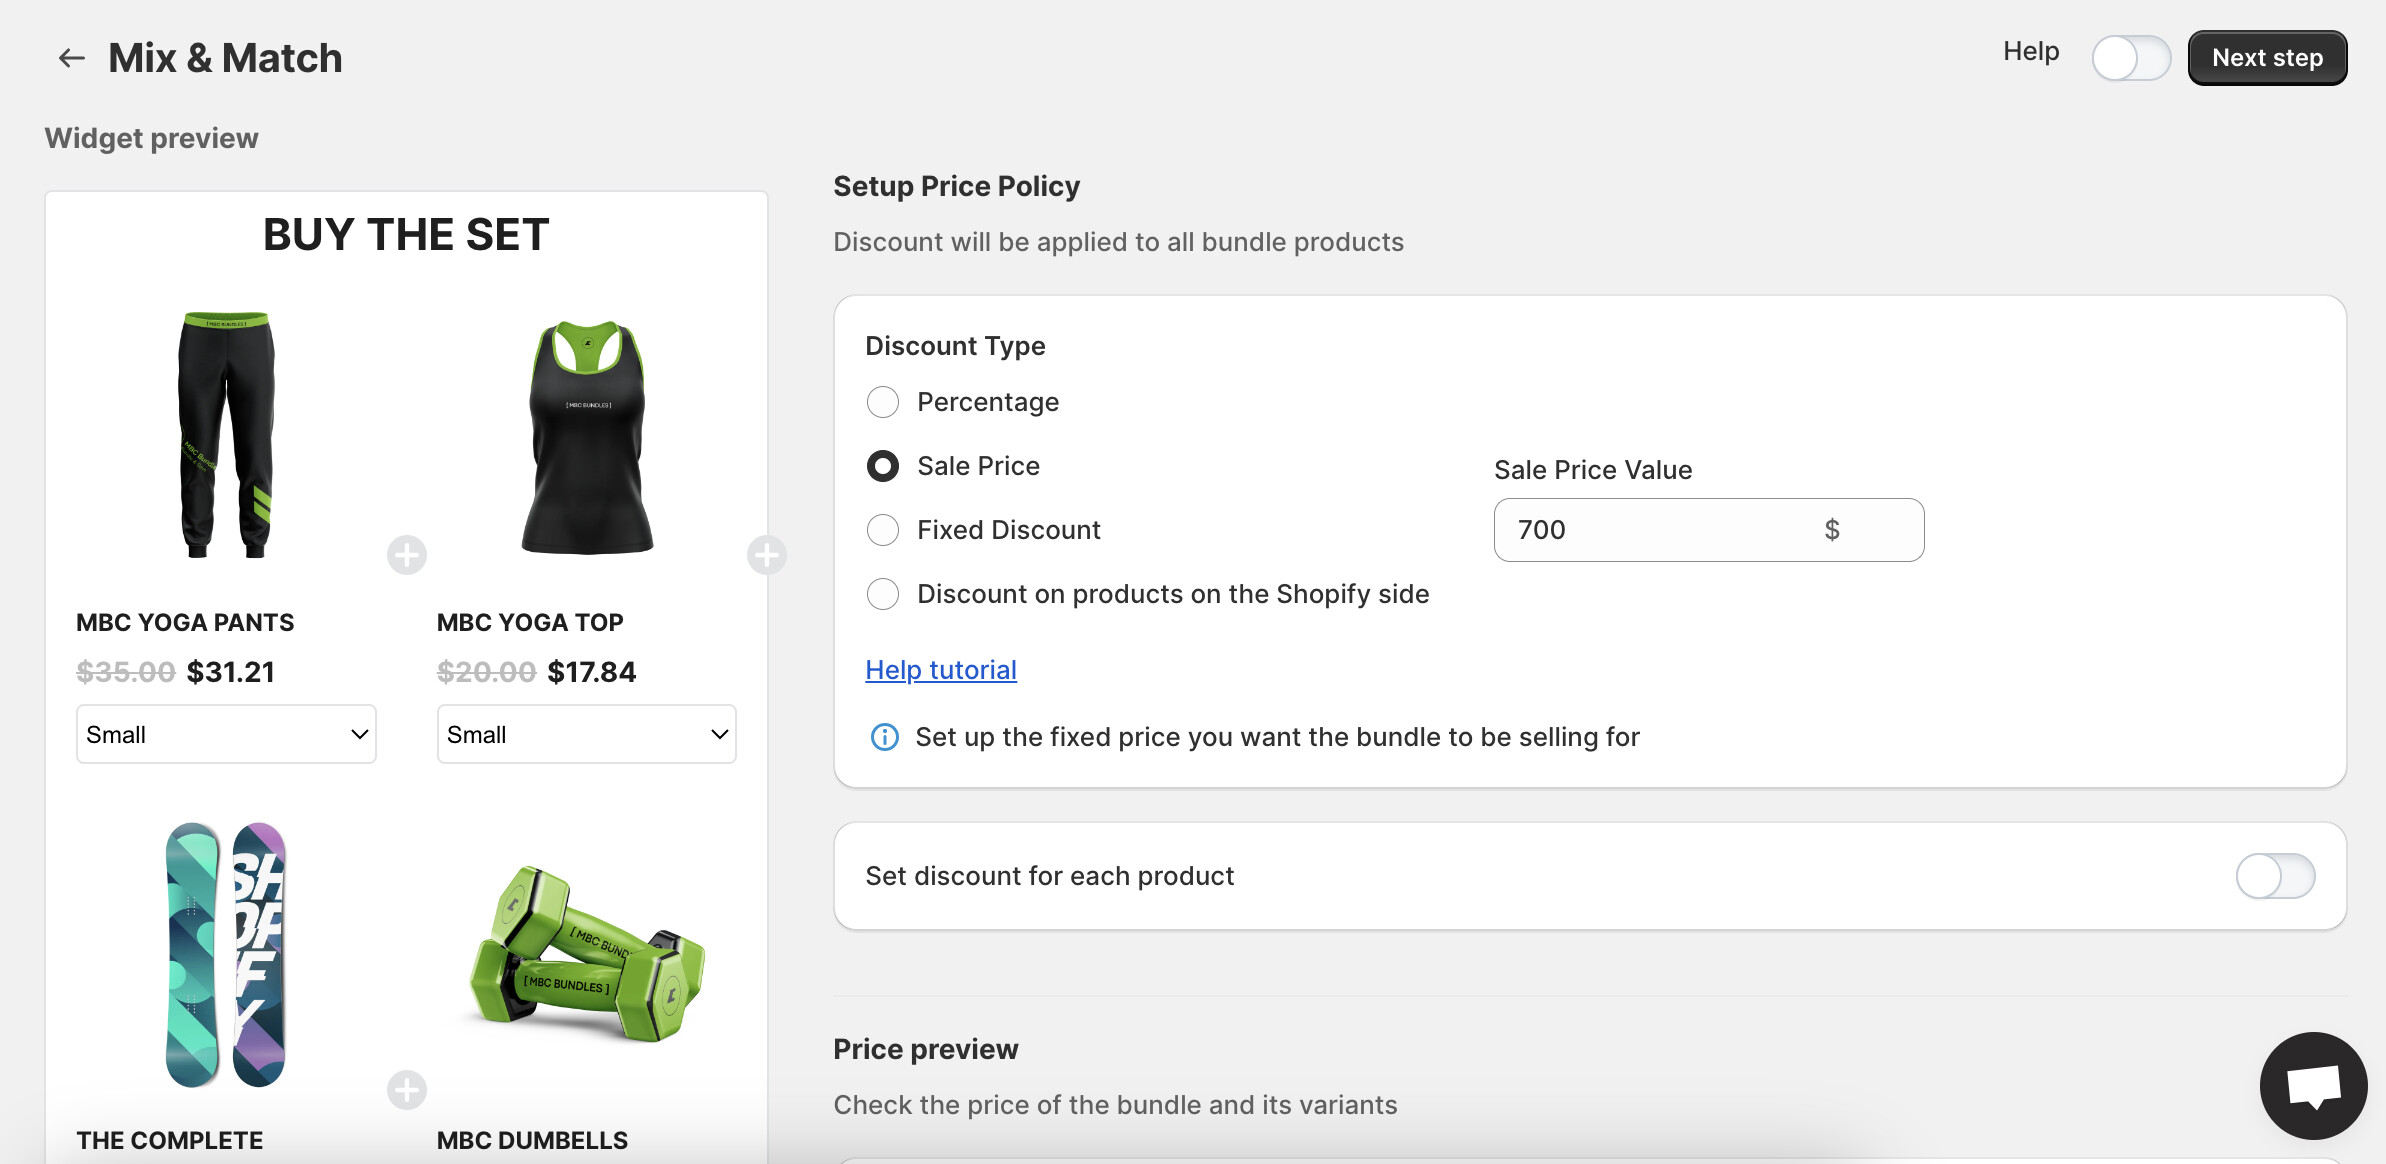Open the Help tutorial link
The height and width of the screenshot is (1164, 2386).
tap(941, 670)
